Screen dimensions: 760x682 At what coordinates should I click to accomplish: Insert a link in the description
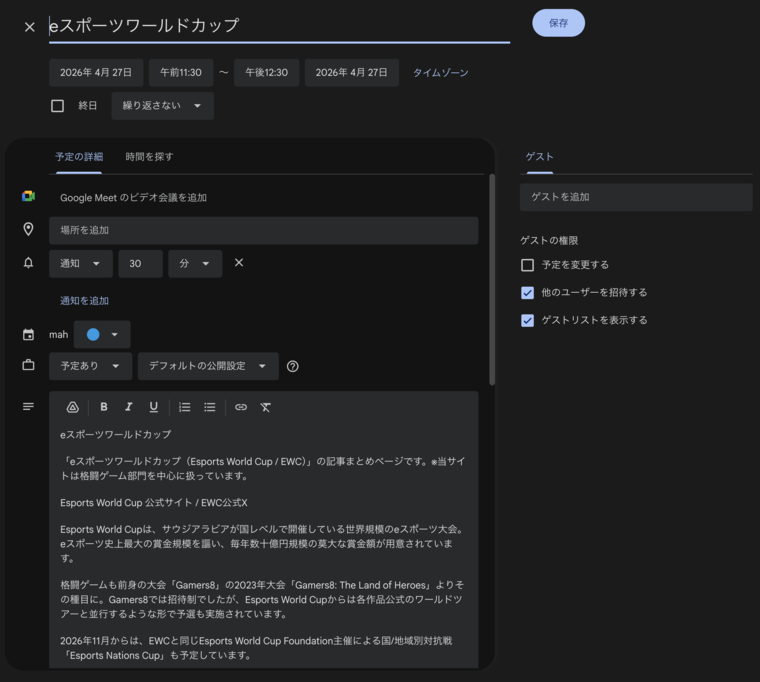pos(241,407)
